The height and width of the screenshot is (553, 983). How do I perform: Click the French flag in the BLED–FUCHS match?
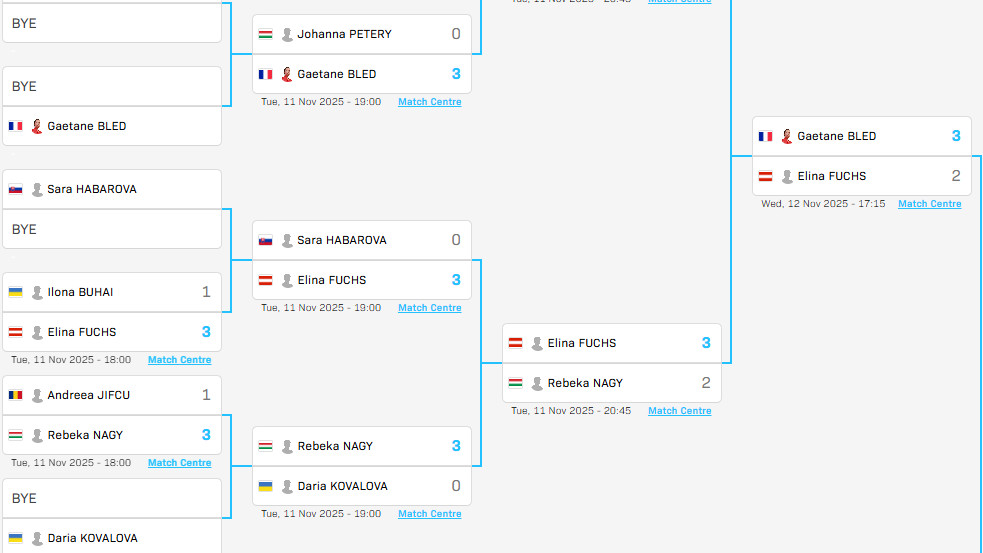pos(765,136)
